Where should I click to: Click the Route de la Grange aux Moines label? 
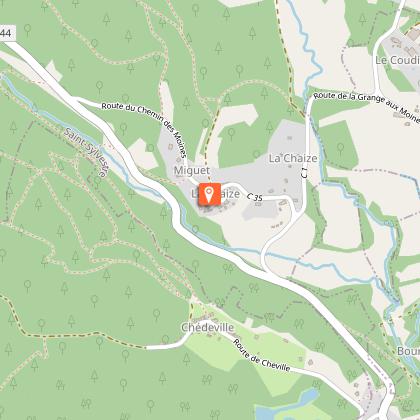(x=366, y=105)
